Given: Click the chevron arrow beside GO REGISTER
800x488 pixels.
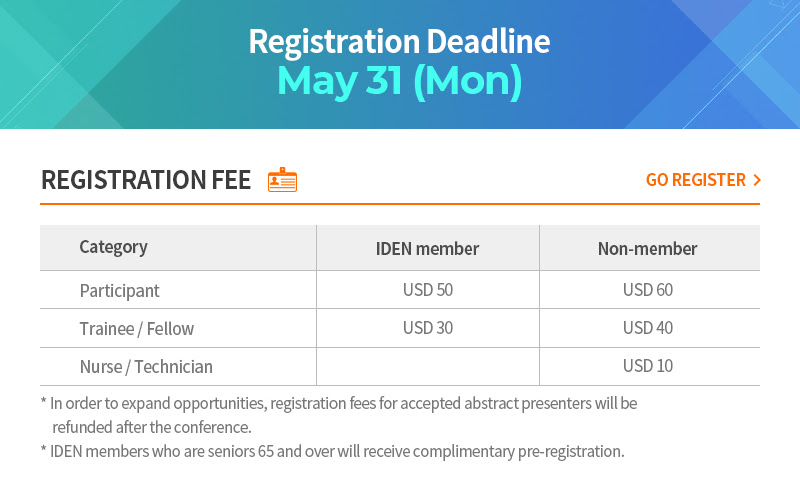Looking at the screenshot, I should click(x=757, y=180).
